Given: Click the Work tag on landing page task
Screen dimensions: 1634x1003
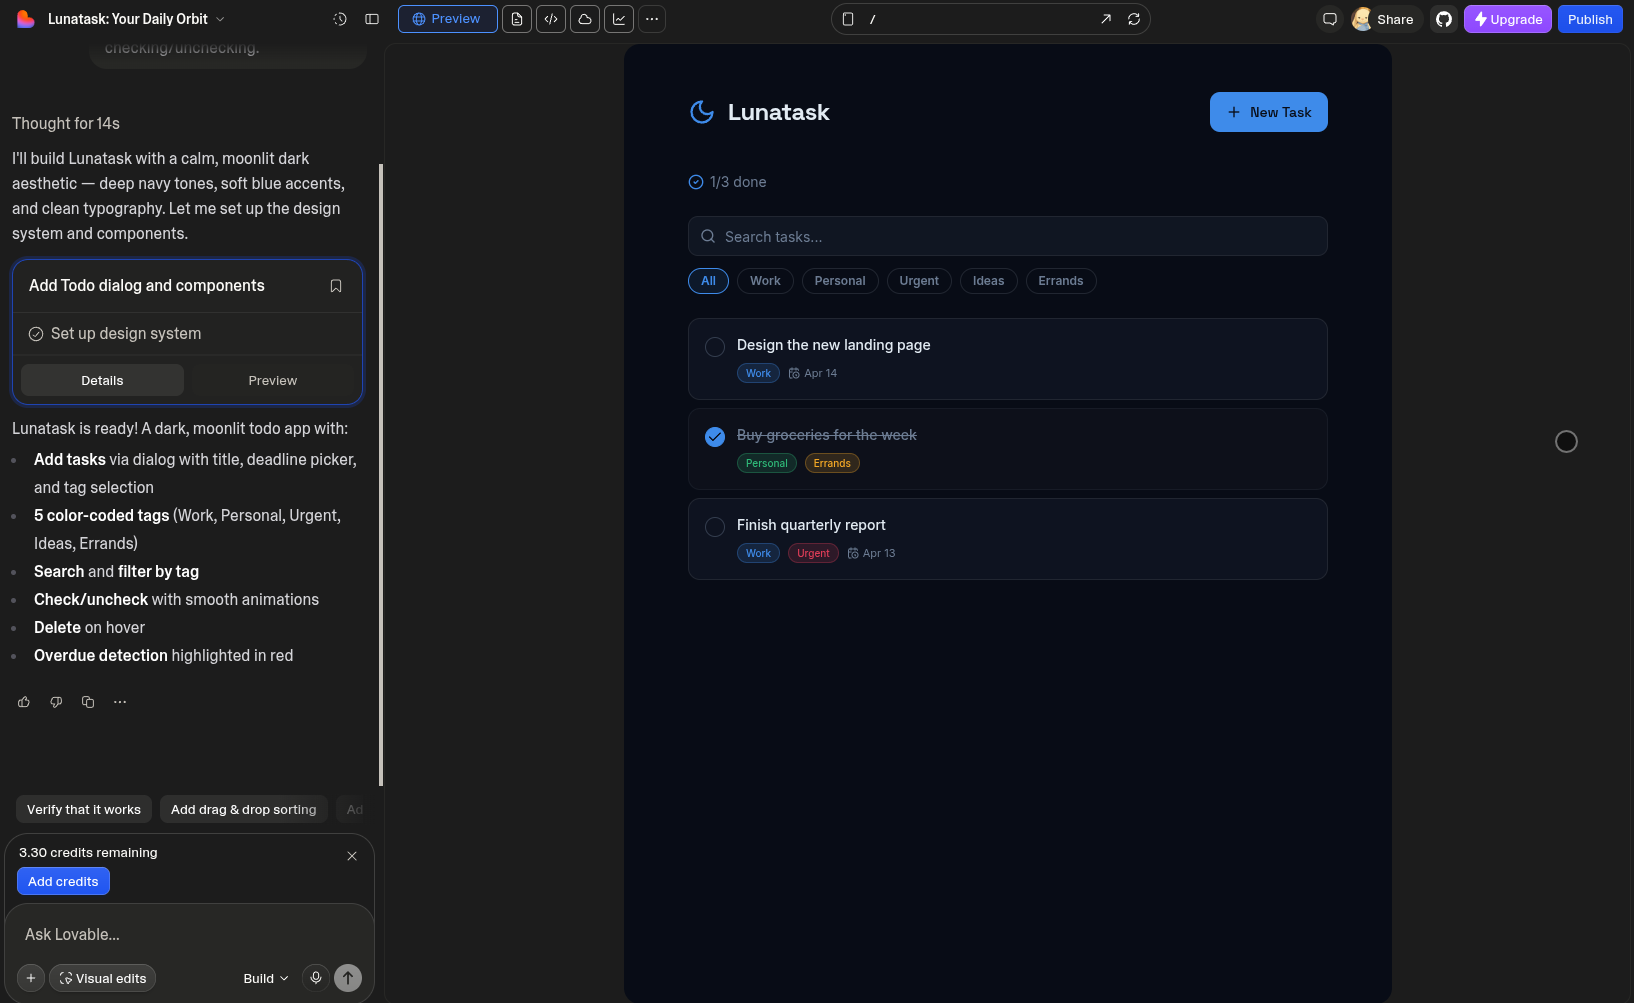Looking at the screenshot, I should [x=758, y=373].
